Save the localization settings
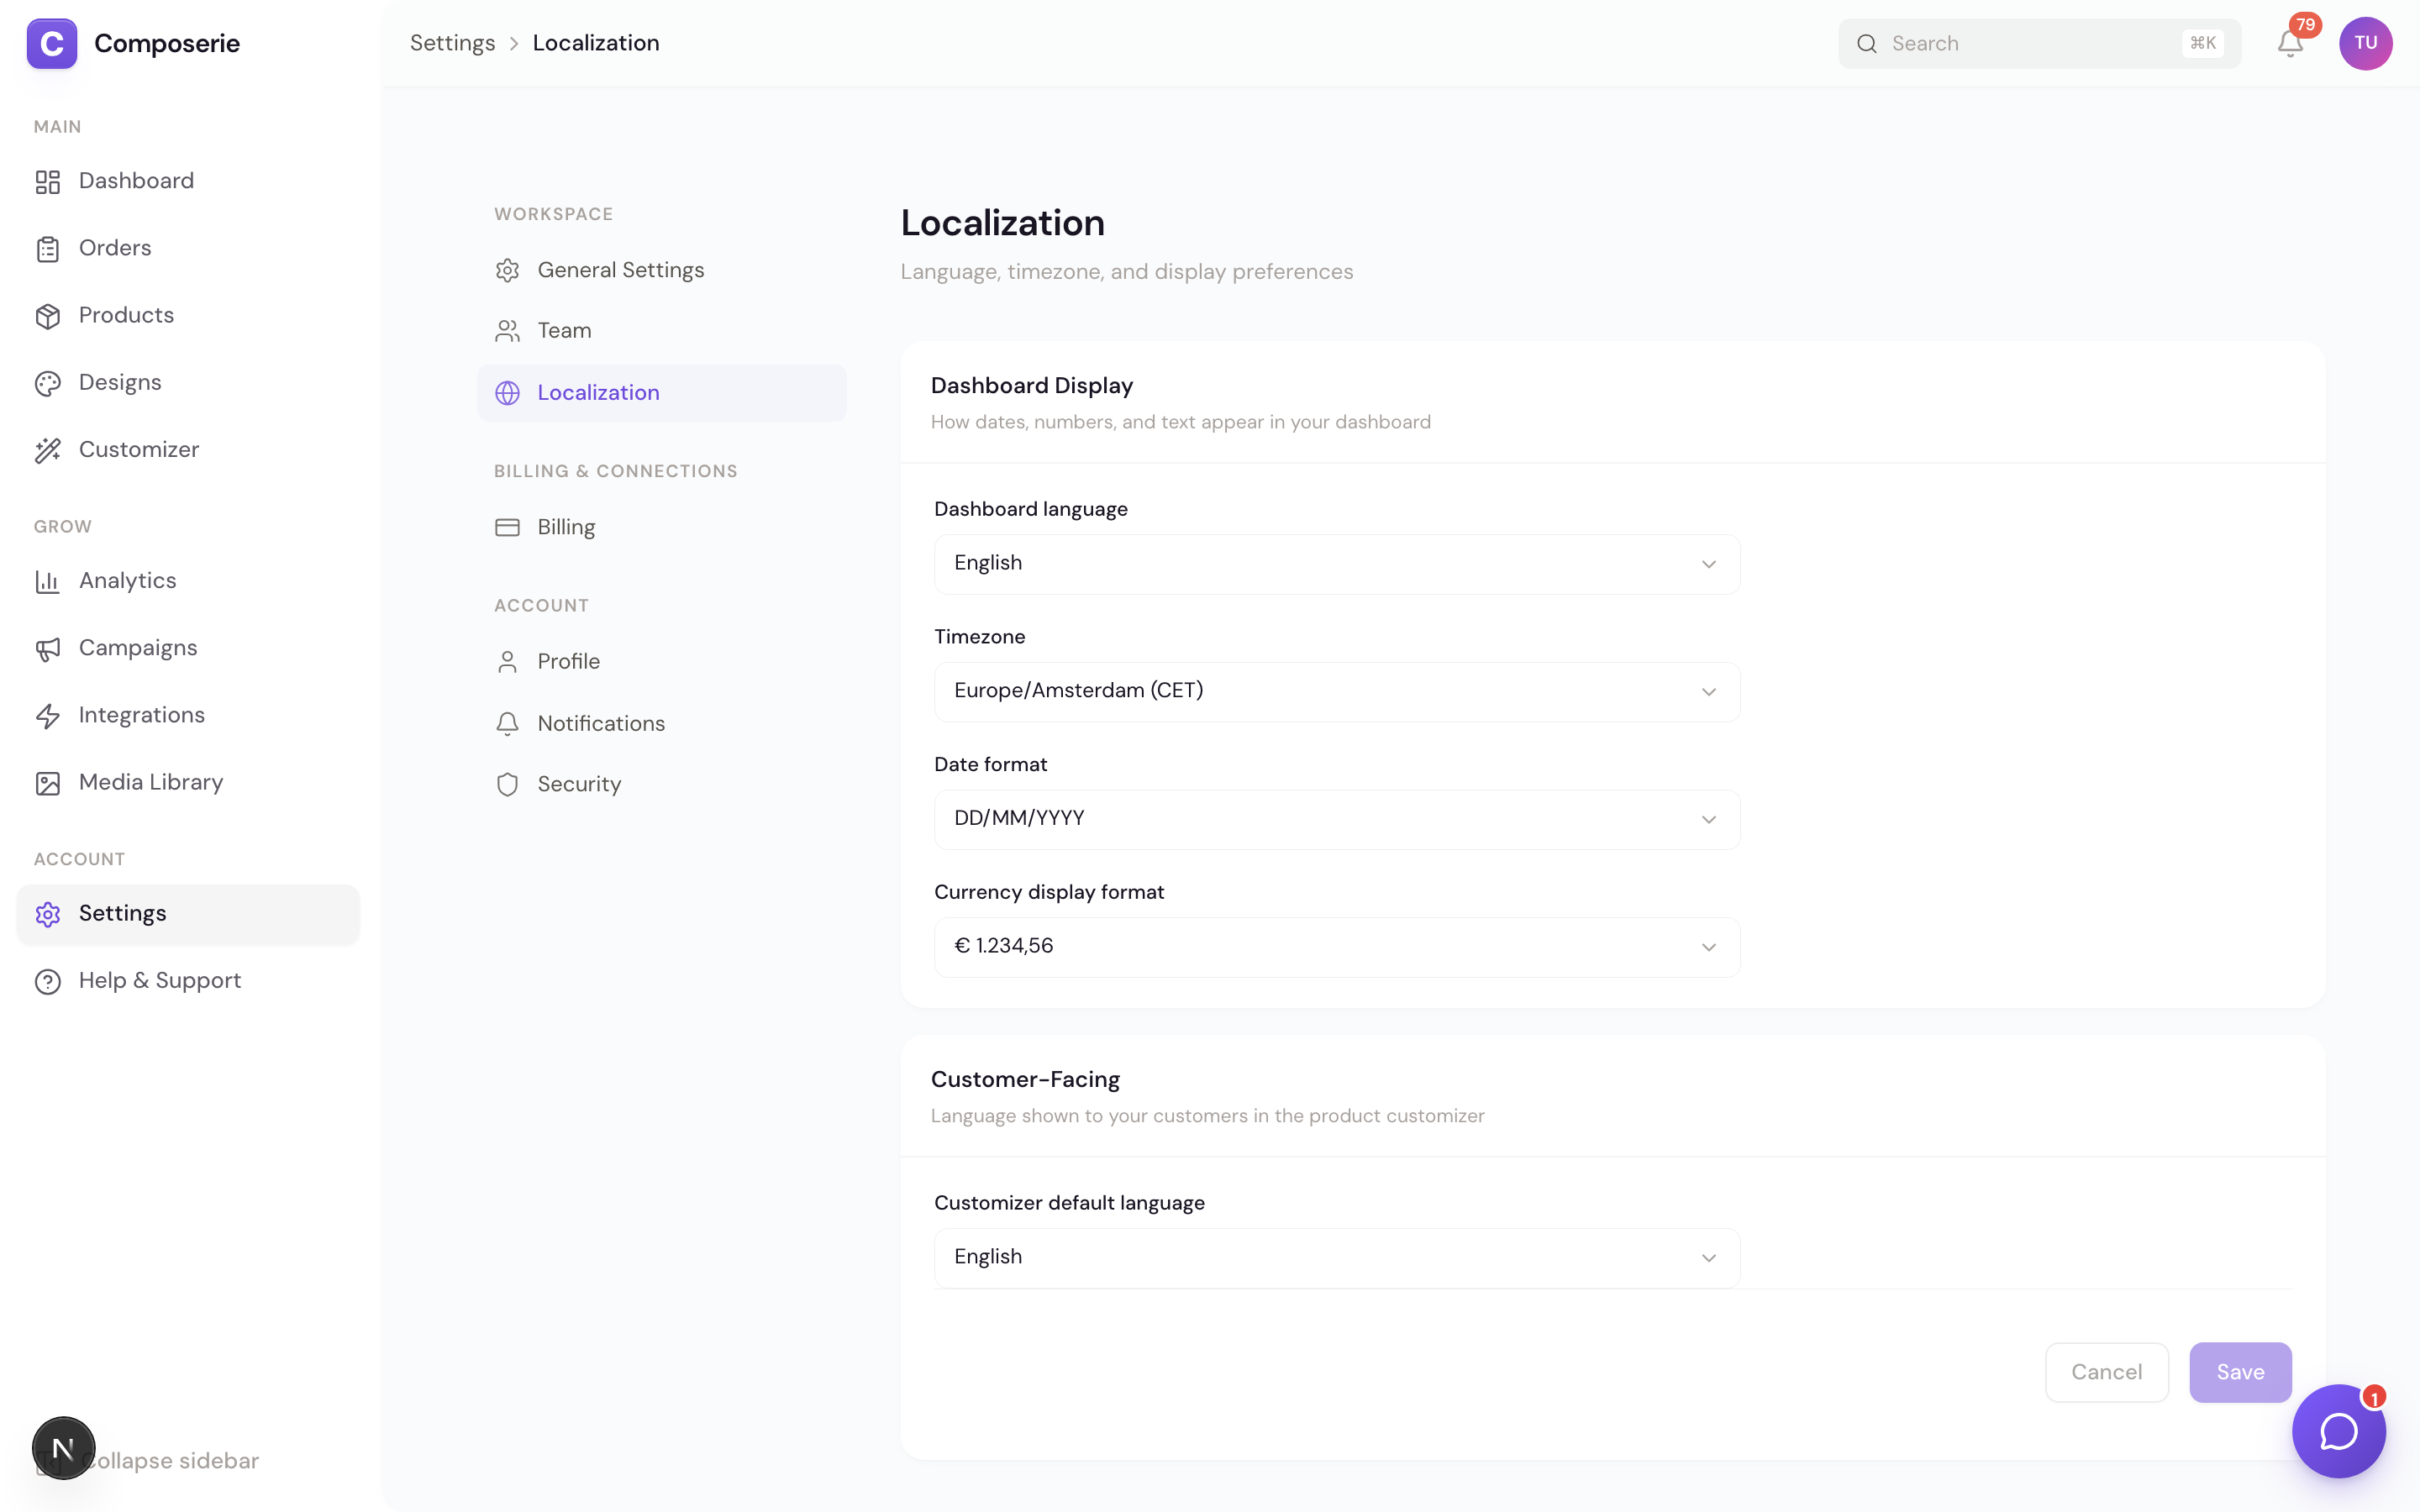 pos(2240,1372)
